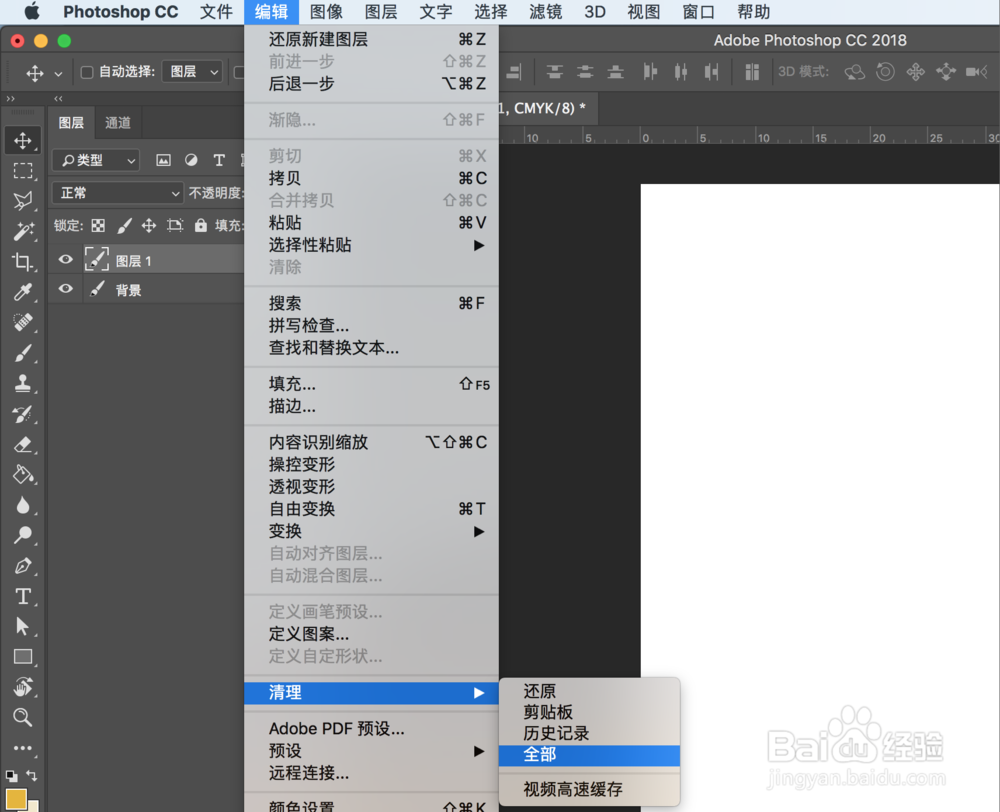This screenshot has height=812, width=1000.
Task: Choose 视频高速缓存 in purge submenu
Action: (x=589, y=790)
